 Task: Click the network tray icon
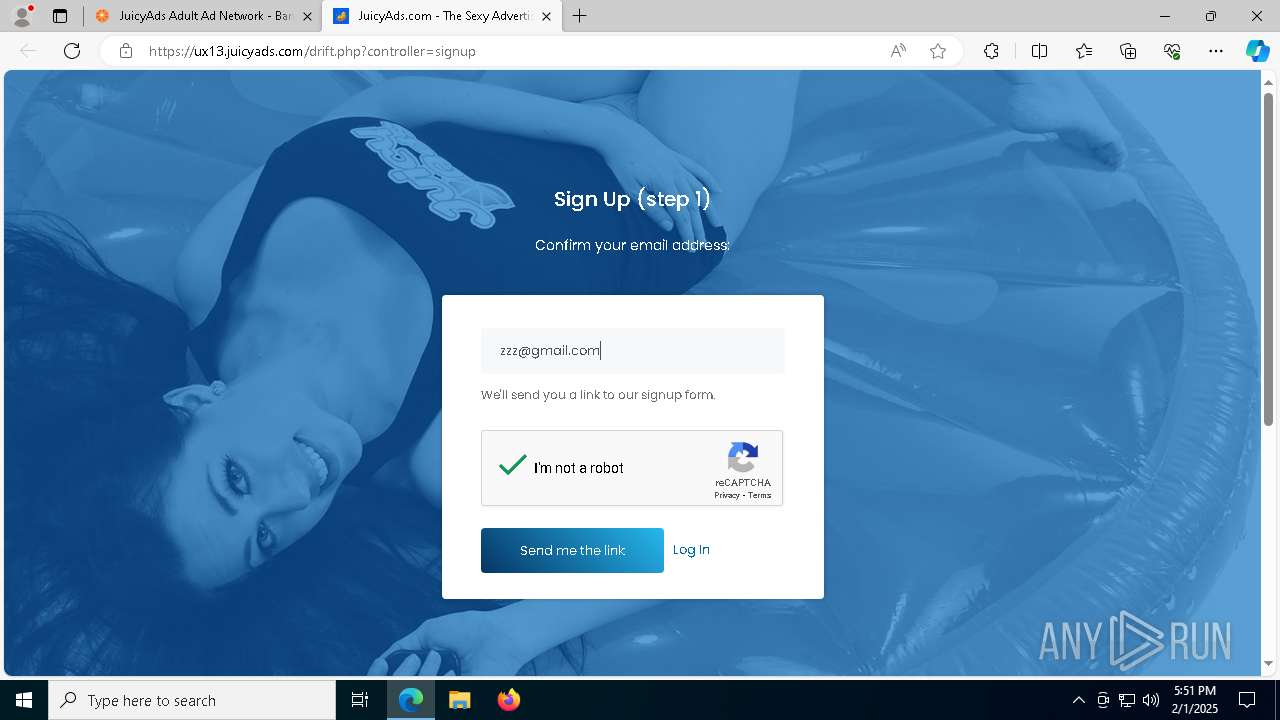(x=1127, y=700)
